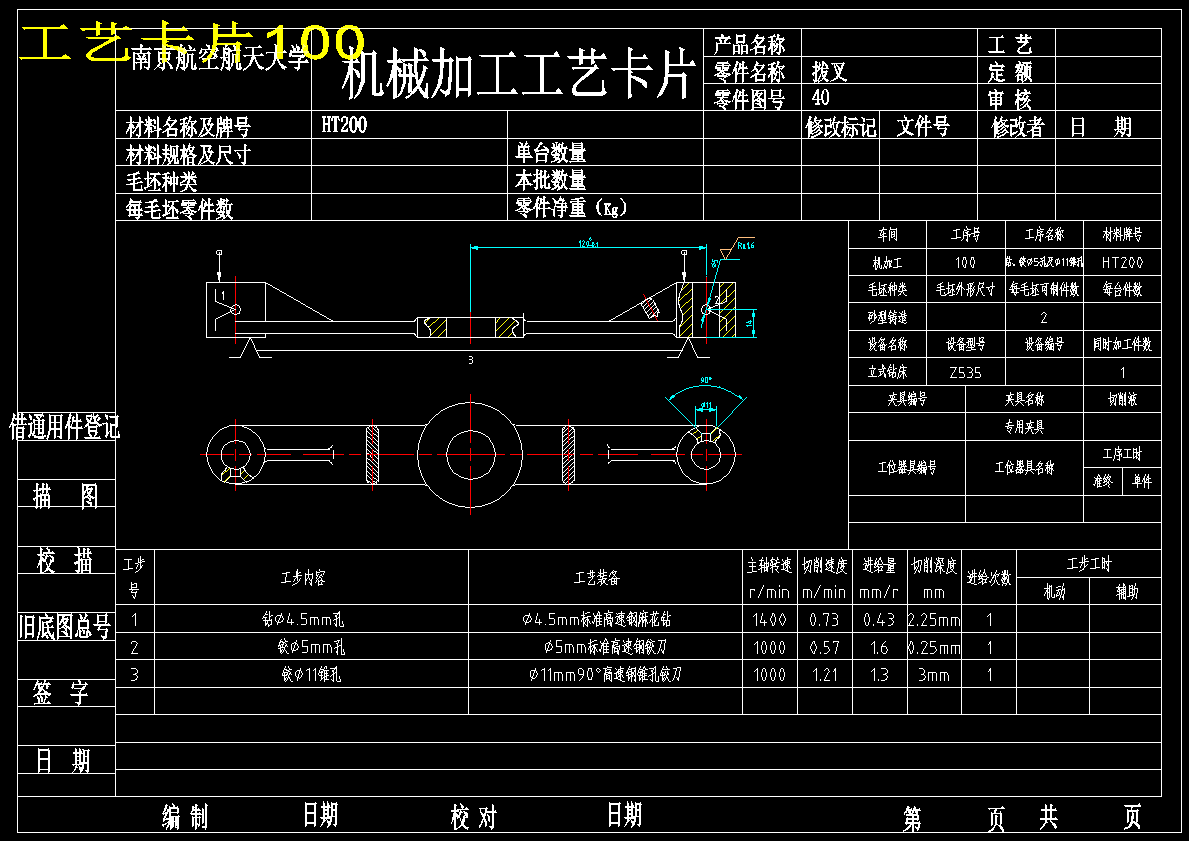1189x841 pixels.
Task: Select the 机加工 workshop value
Action: (887, 262)
